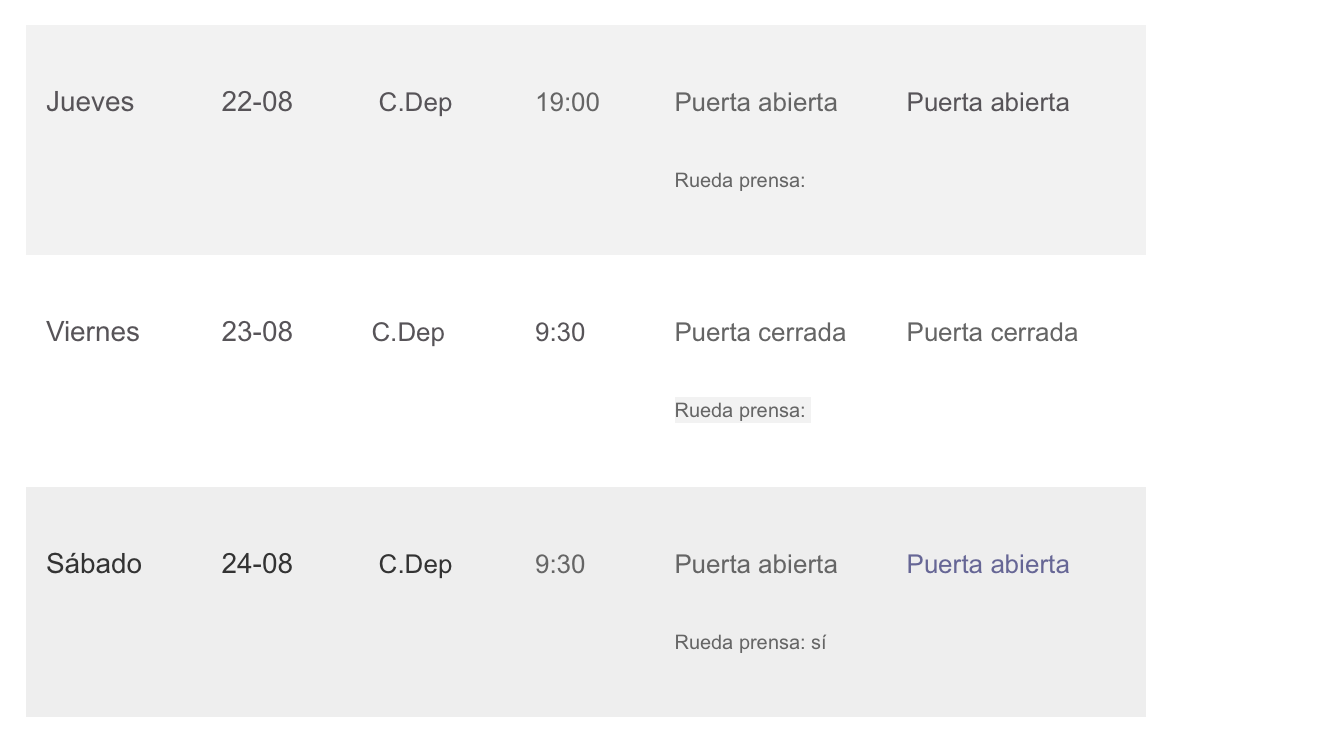Image resolution: width=1334 pixels, height=750 pixels.
Task: Click the Jueves day cell
Action: [90, 102]
